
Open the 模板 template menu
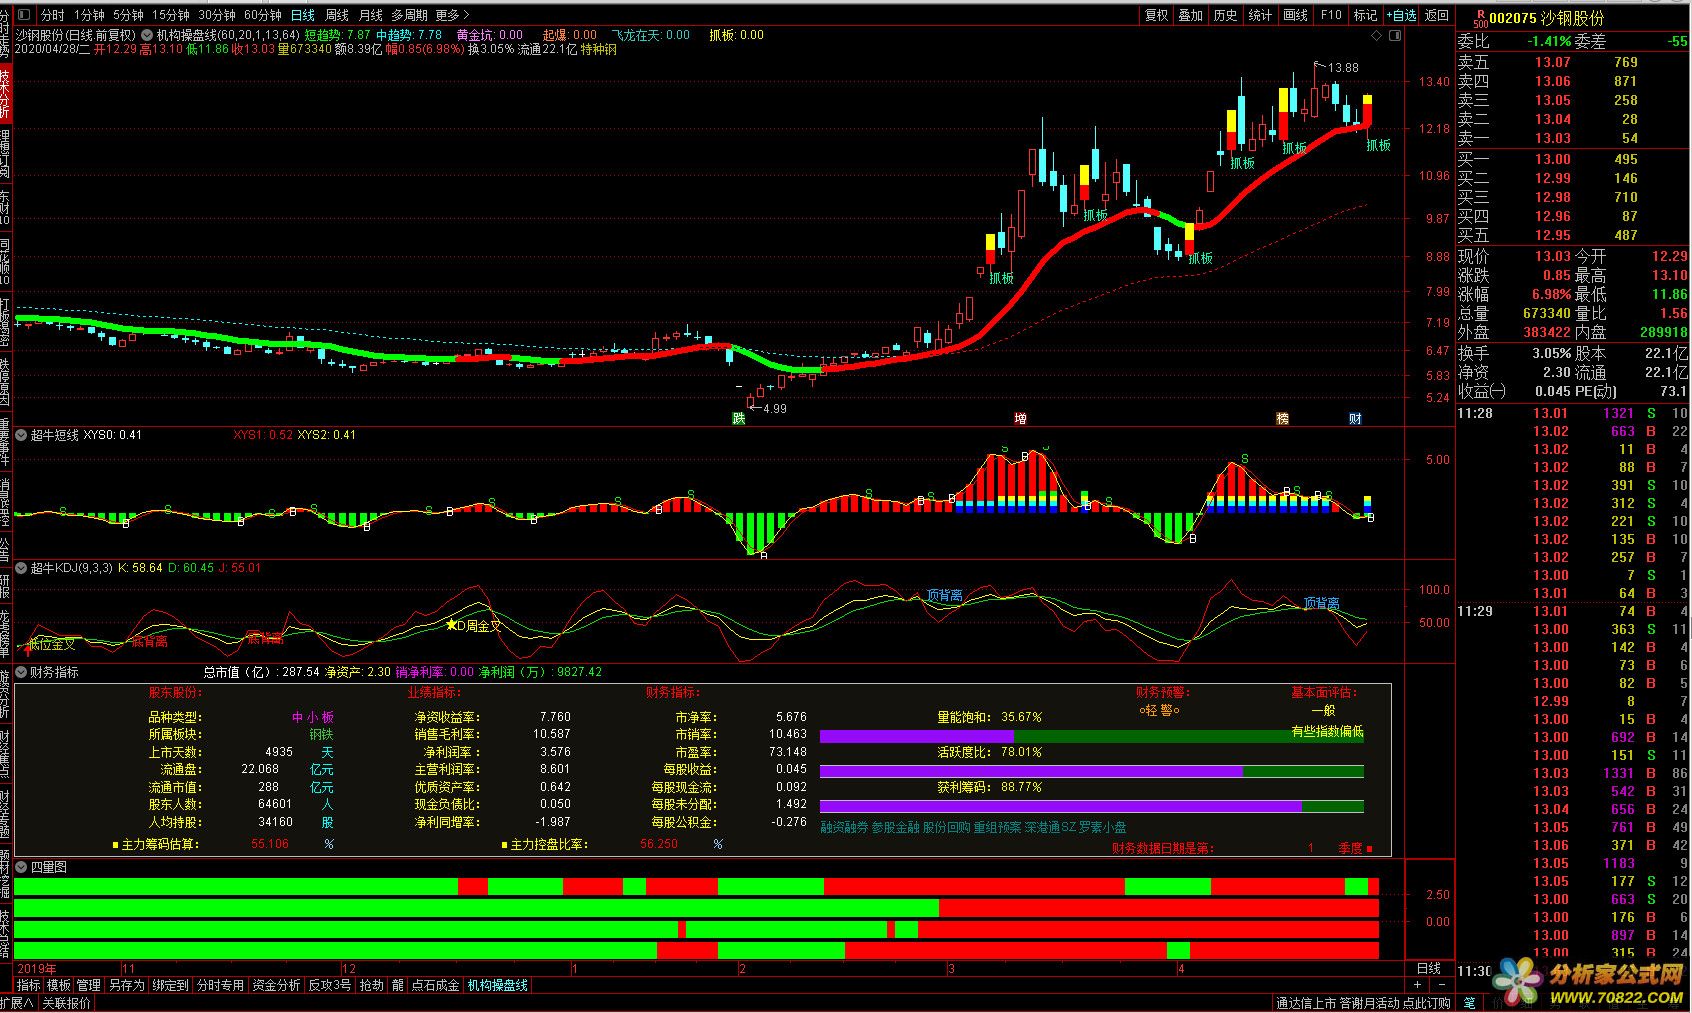click(59, 985)
